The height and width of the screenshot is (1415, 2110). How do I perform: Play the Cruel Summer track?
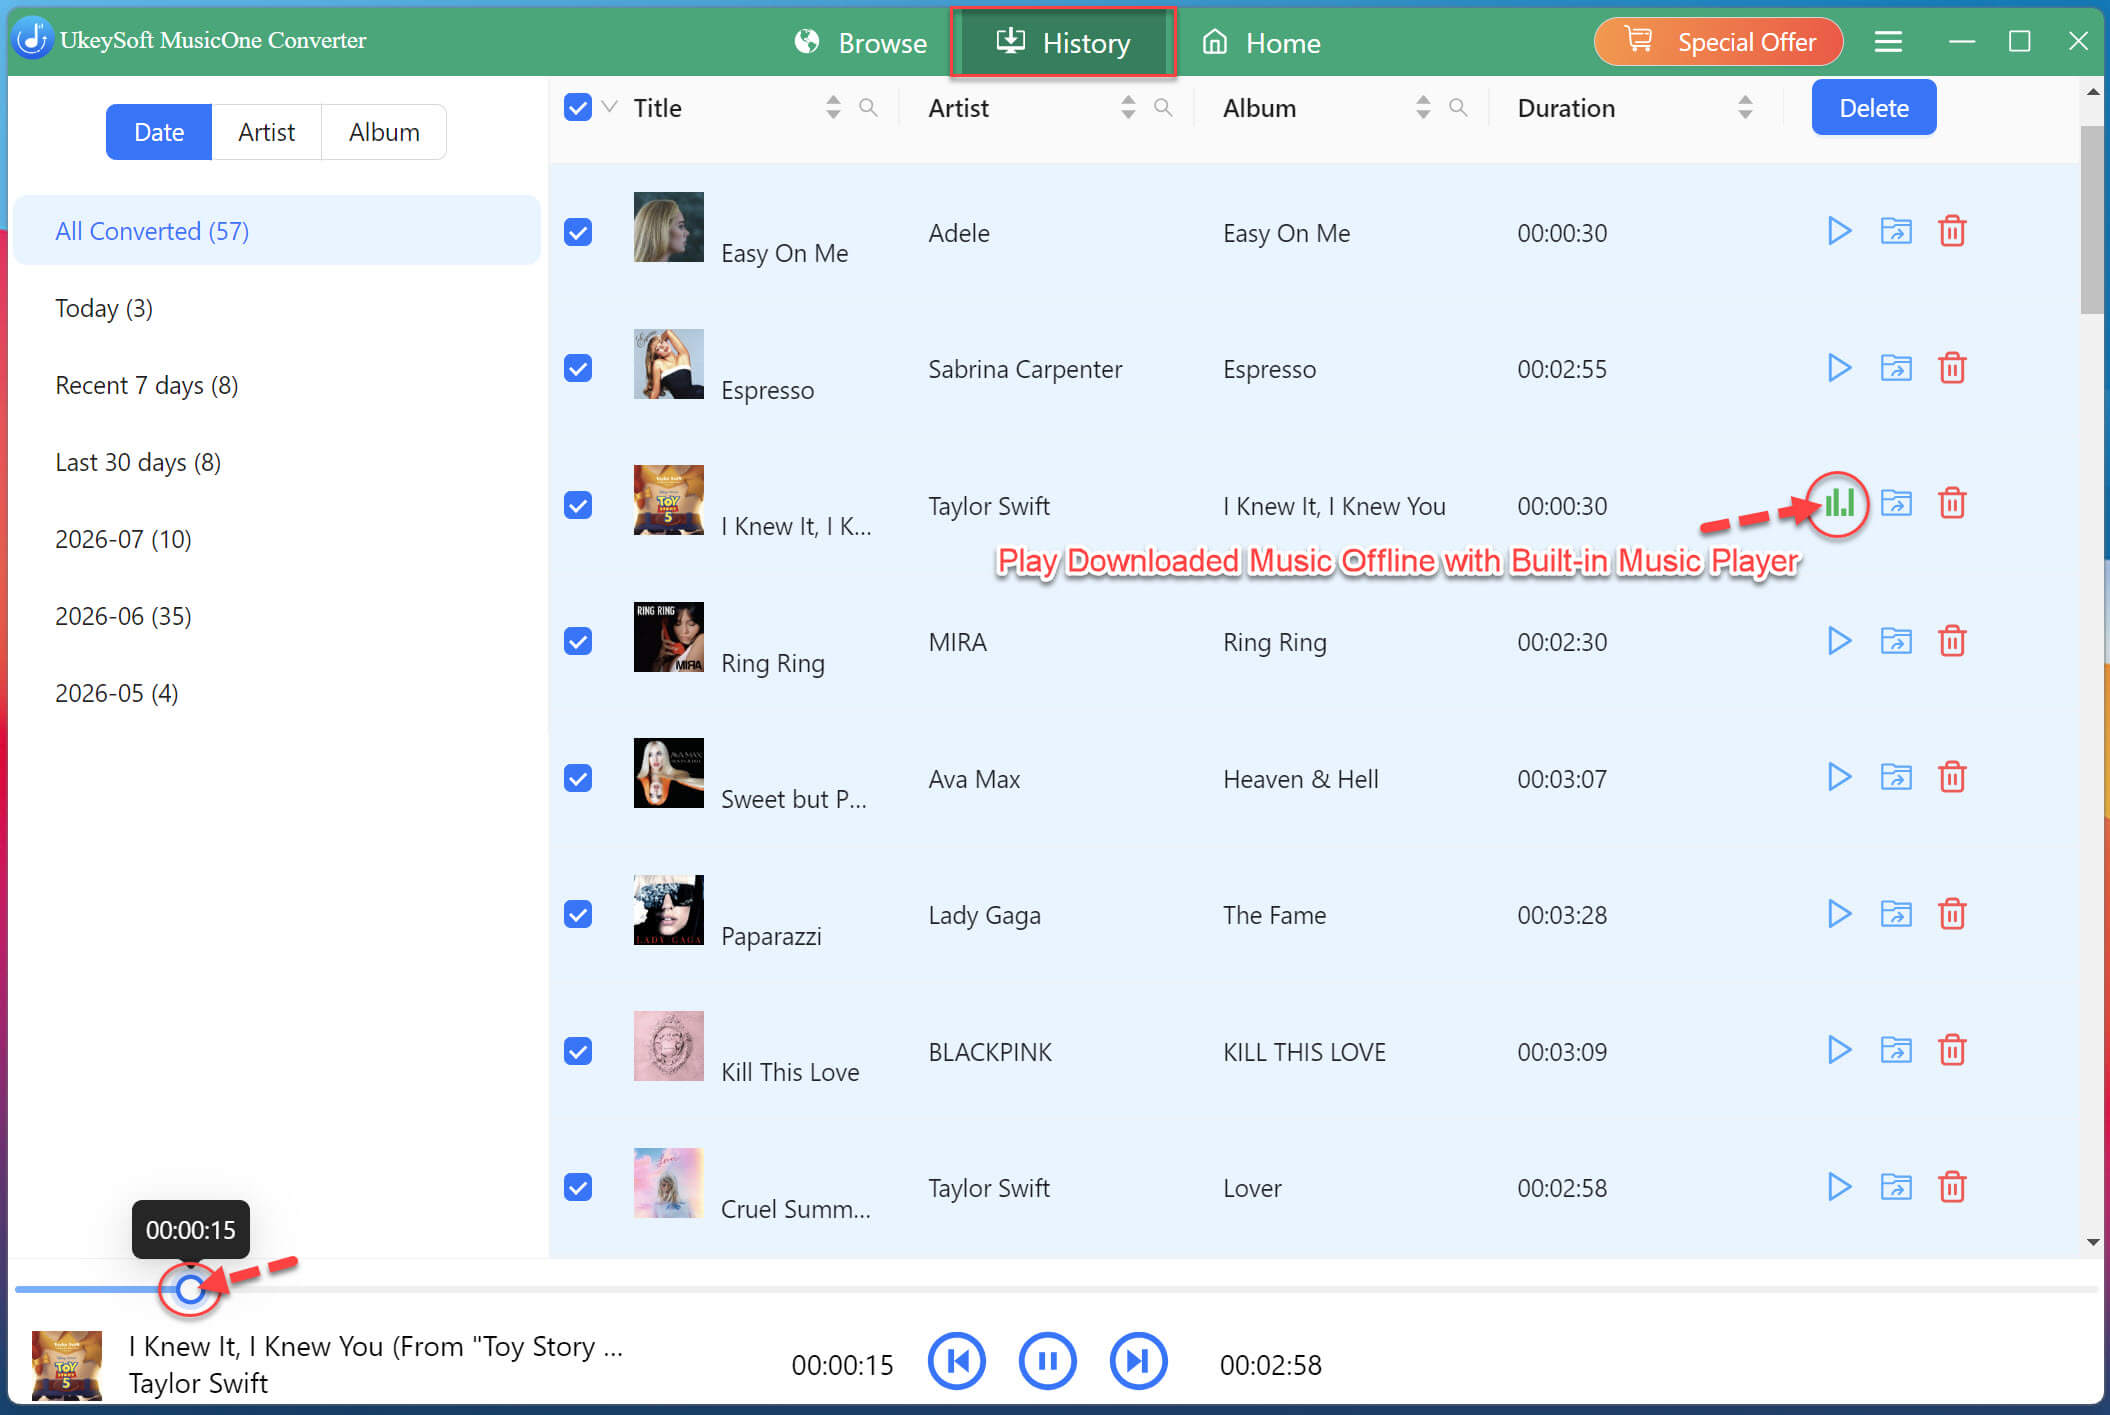click(x=1838, y=1187)
